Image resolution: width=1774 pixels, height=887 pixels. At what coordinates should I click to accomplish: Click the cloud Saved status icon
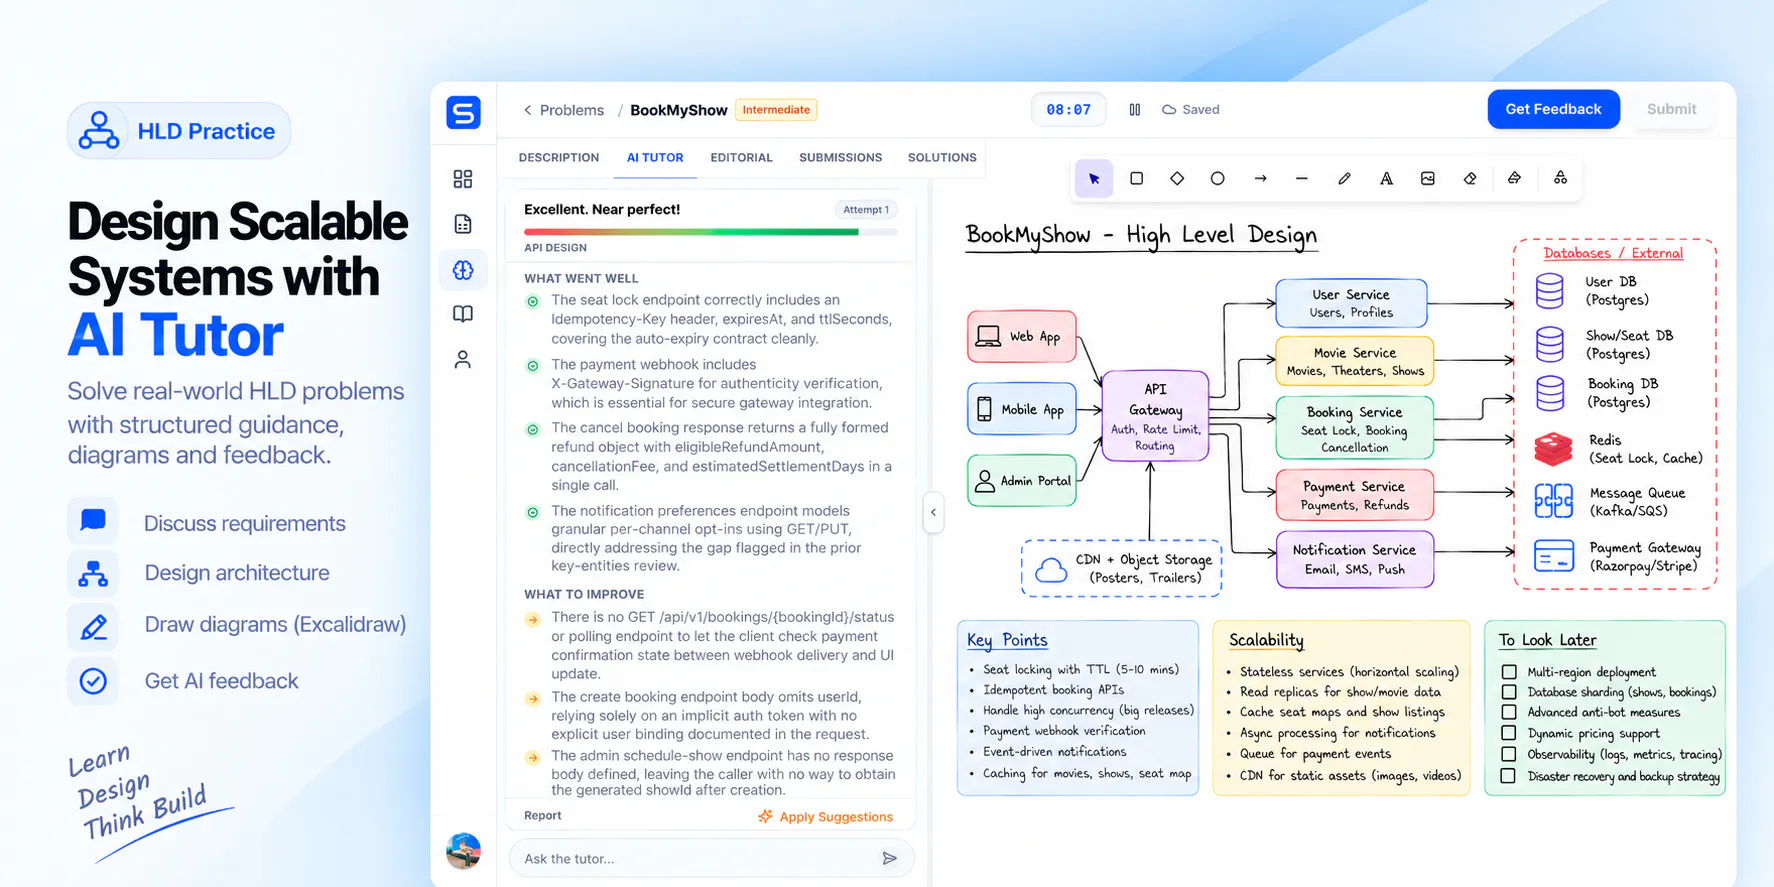(x=1169, y=110)
